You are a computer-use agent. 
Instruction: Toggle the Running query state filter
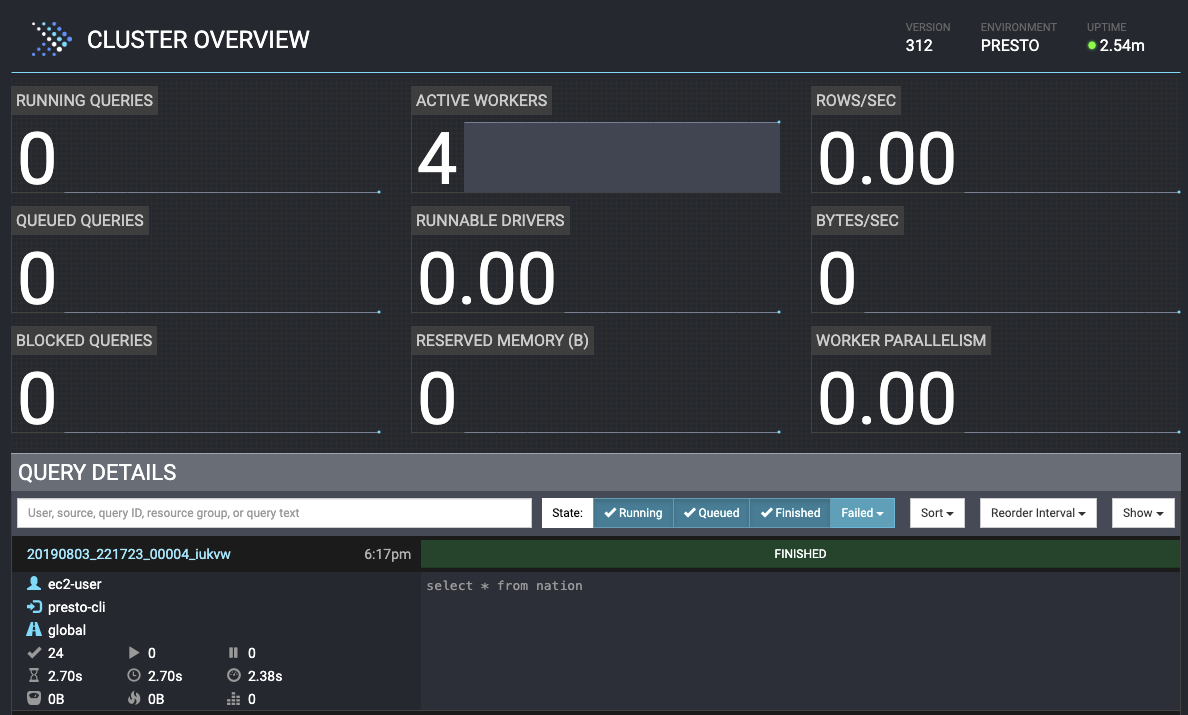pyautogui.click(x=631, y=512)
